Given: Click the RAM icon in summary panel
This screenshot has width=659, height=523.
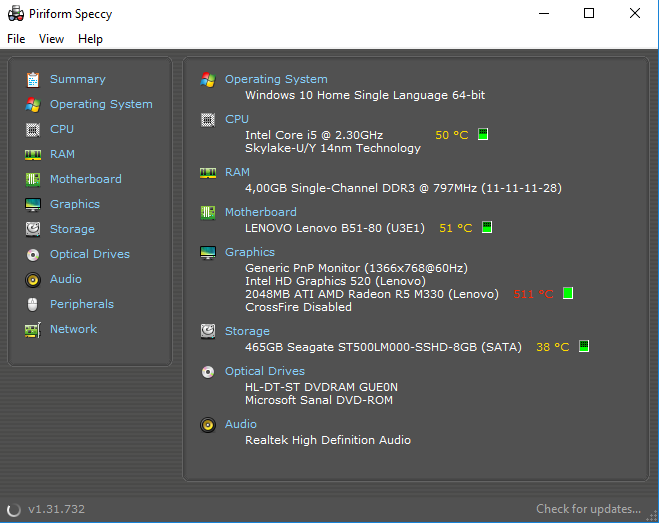Looking at the screenshot, I should (x=208, y=173).
